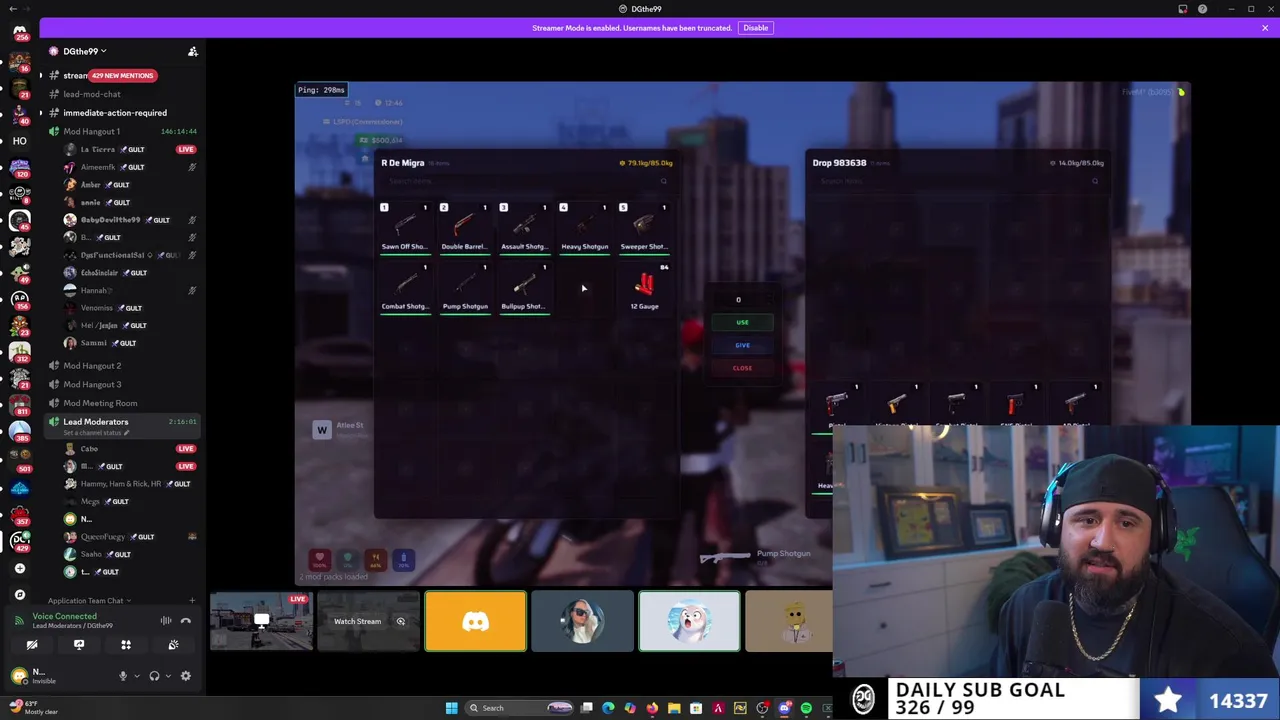1280x720 pixels.
Task: Open voice noise suppression settings icon
Action: (166, 621)
